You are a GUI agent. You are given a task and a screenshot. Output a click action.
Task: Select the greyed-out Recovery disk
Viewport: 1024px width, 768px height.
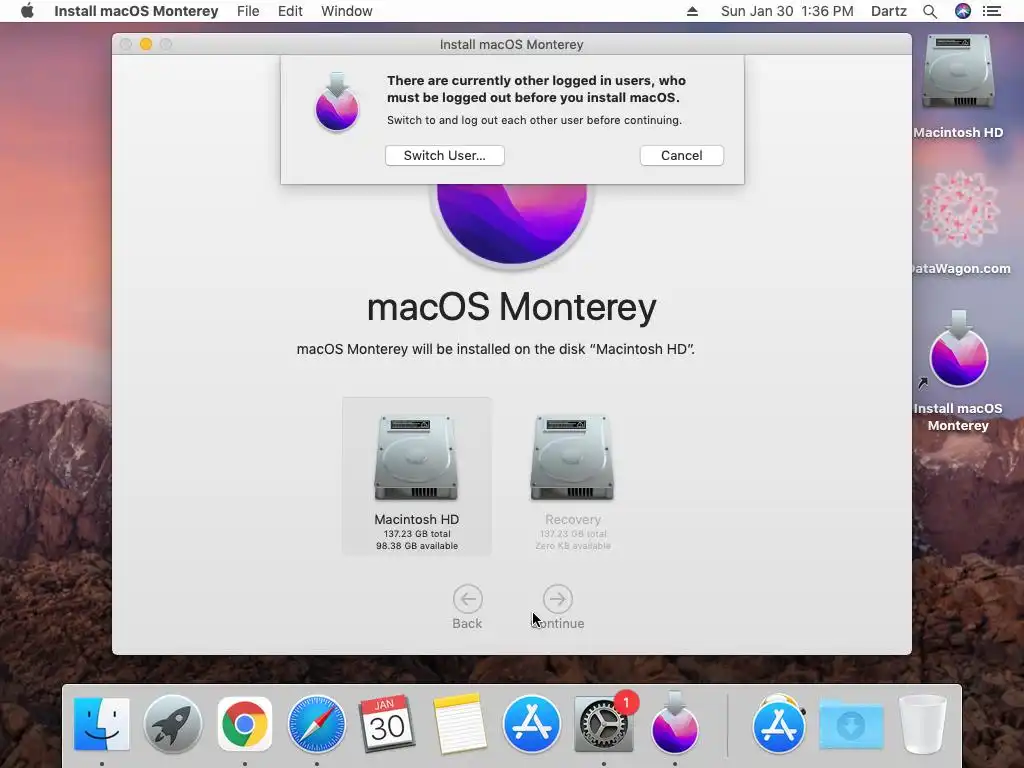coord(573,481)
